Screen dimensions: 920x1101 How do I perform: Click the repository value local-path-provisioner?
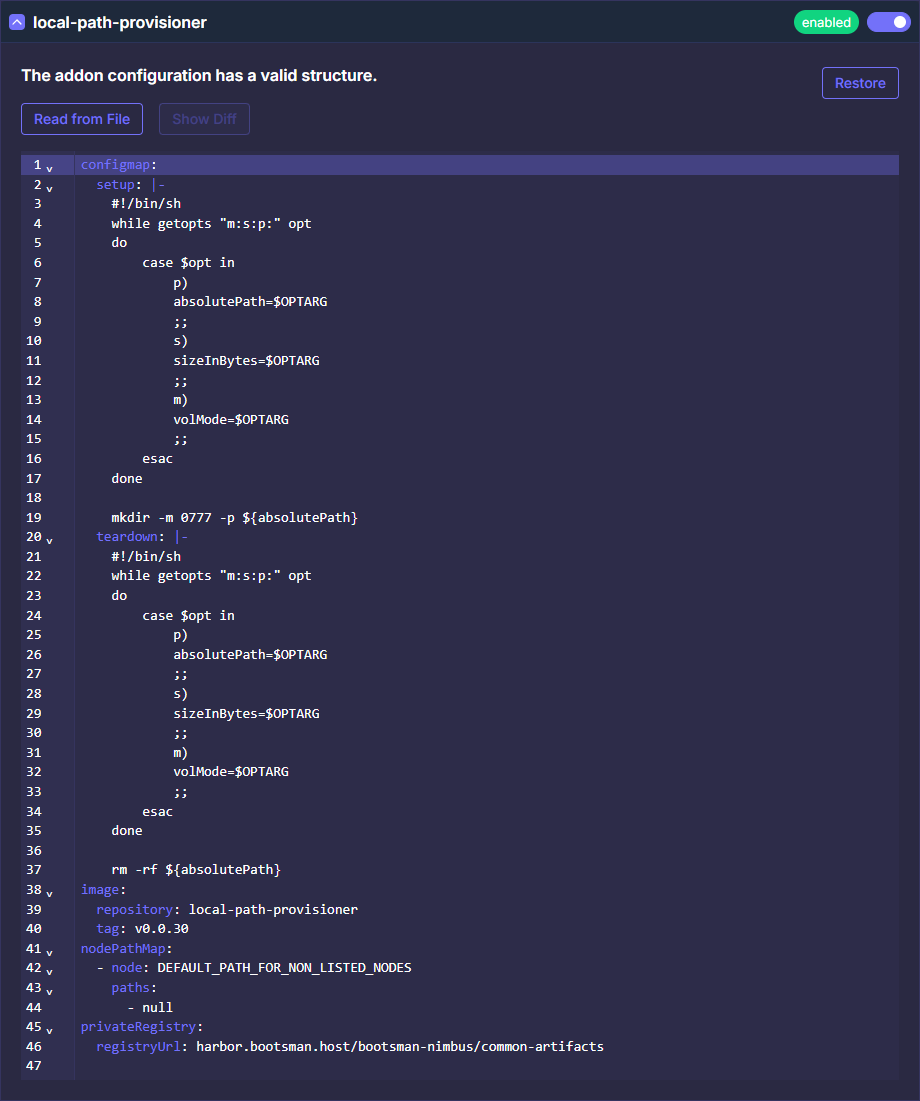273,909
